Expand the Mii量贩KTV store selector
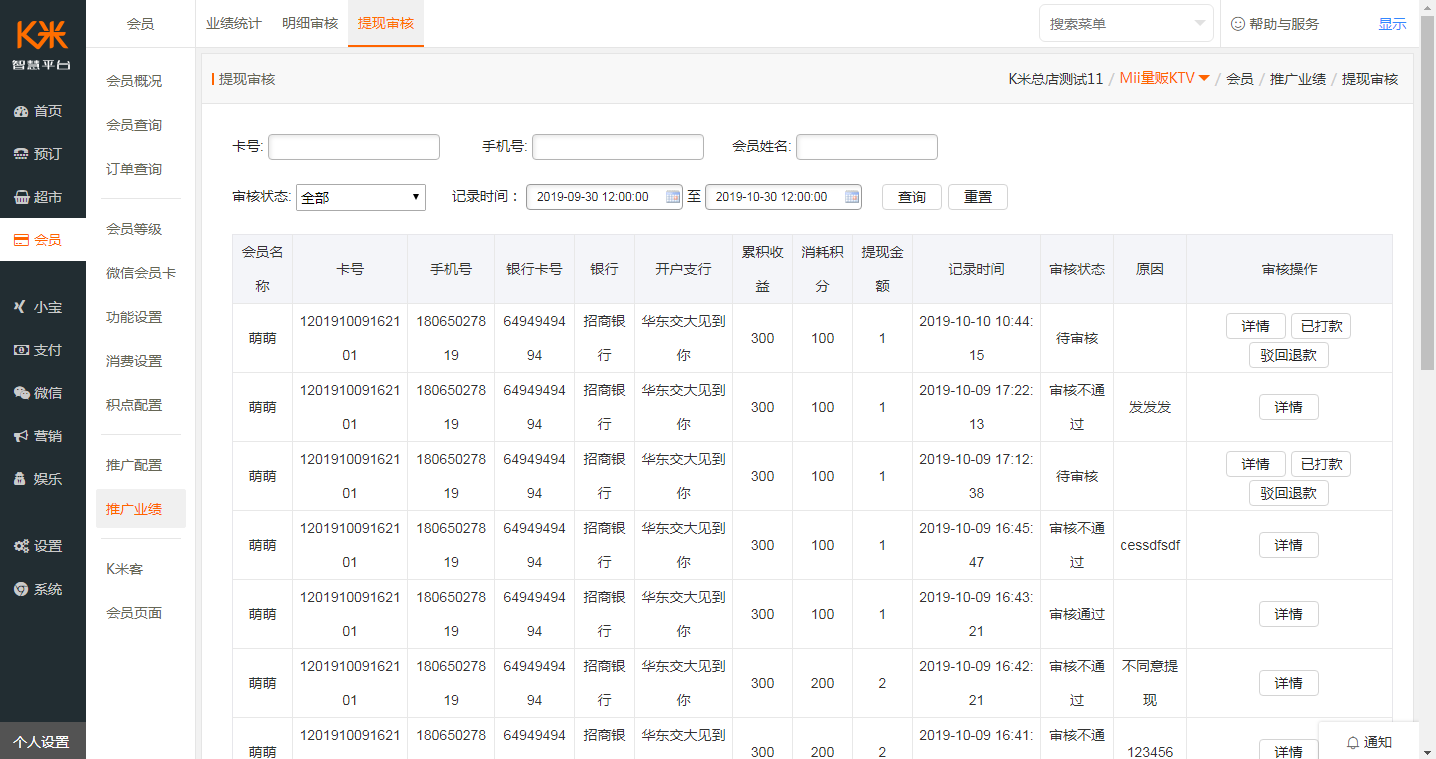The height and width of the screenshot is (759, 1436). tap(1165, 78)
